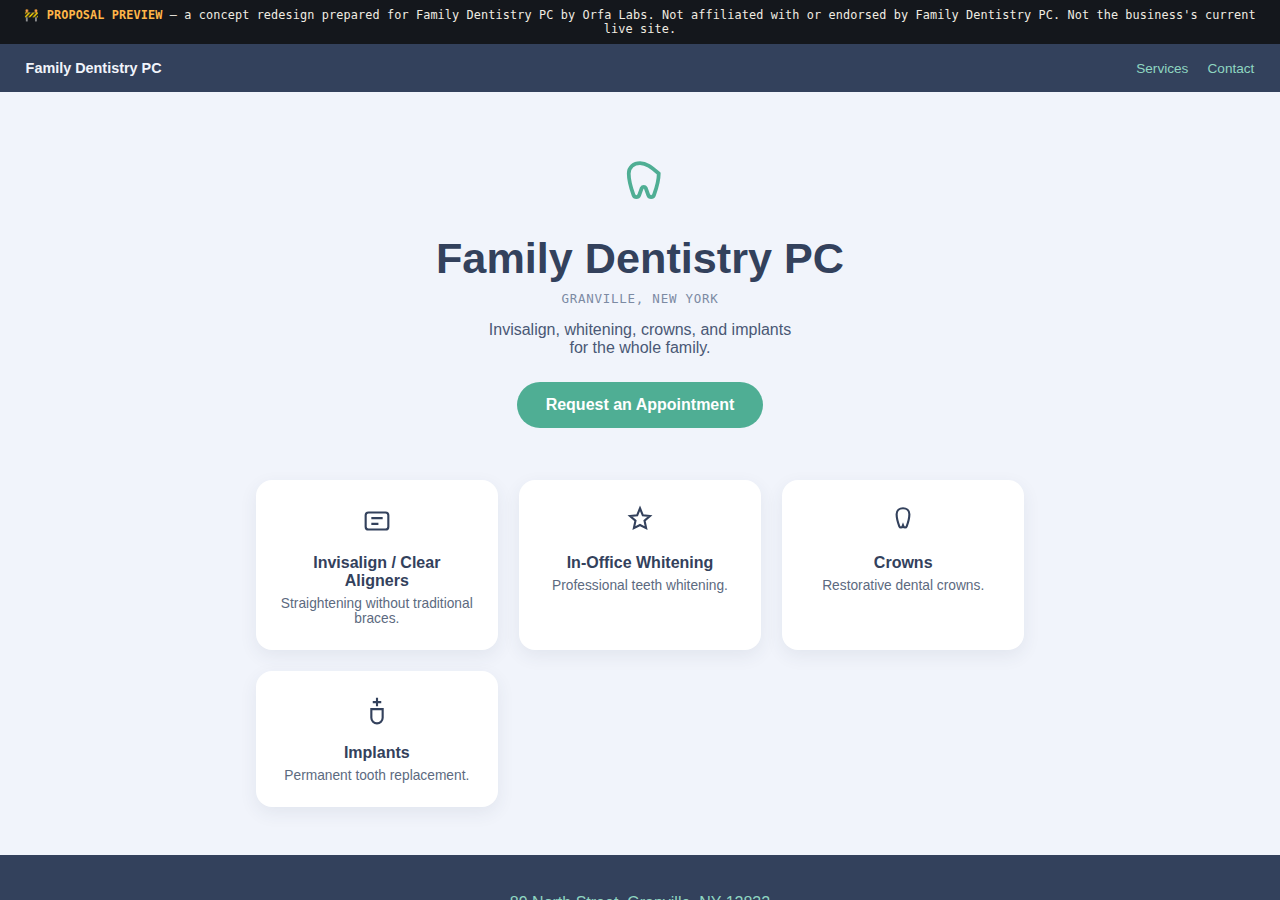Open the Contact nav link
The image size is (1280, 900).
click(1231, 68)
